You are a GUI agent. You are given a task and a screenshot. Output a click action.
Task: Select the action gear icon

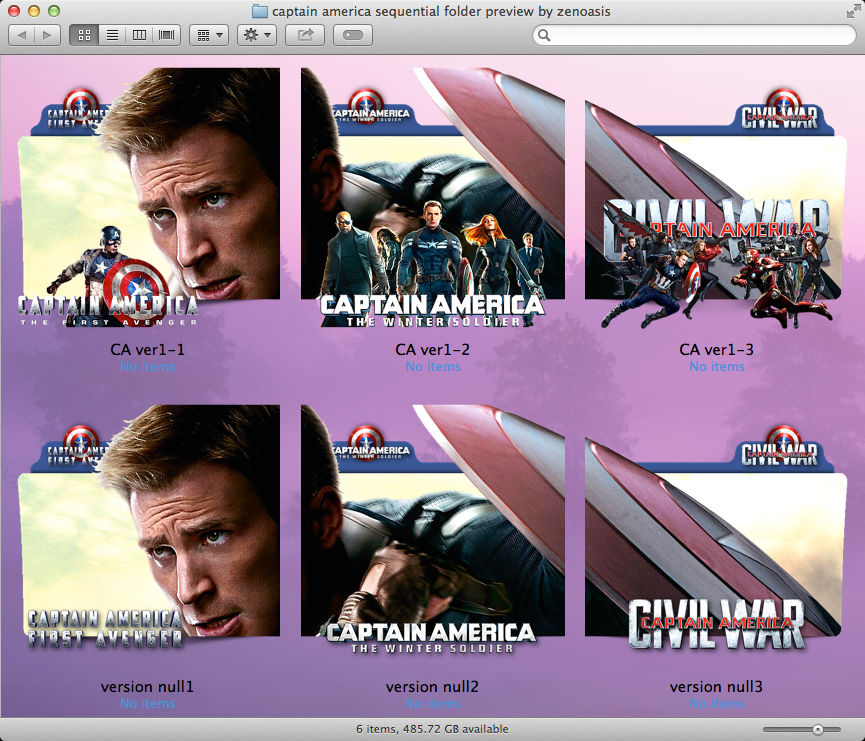[249, 33]
